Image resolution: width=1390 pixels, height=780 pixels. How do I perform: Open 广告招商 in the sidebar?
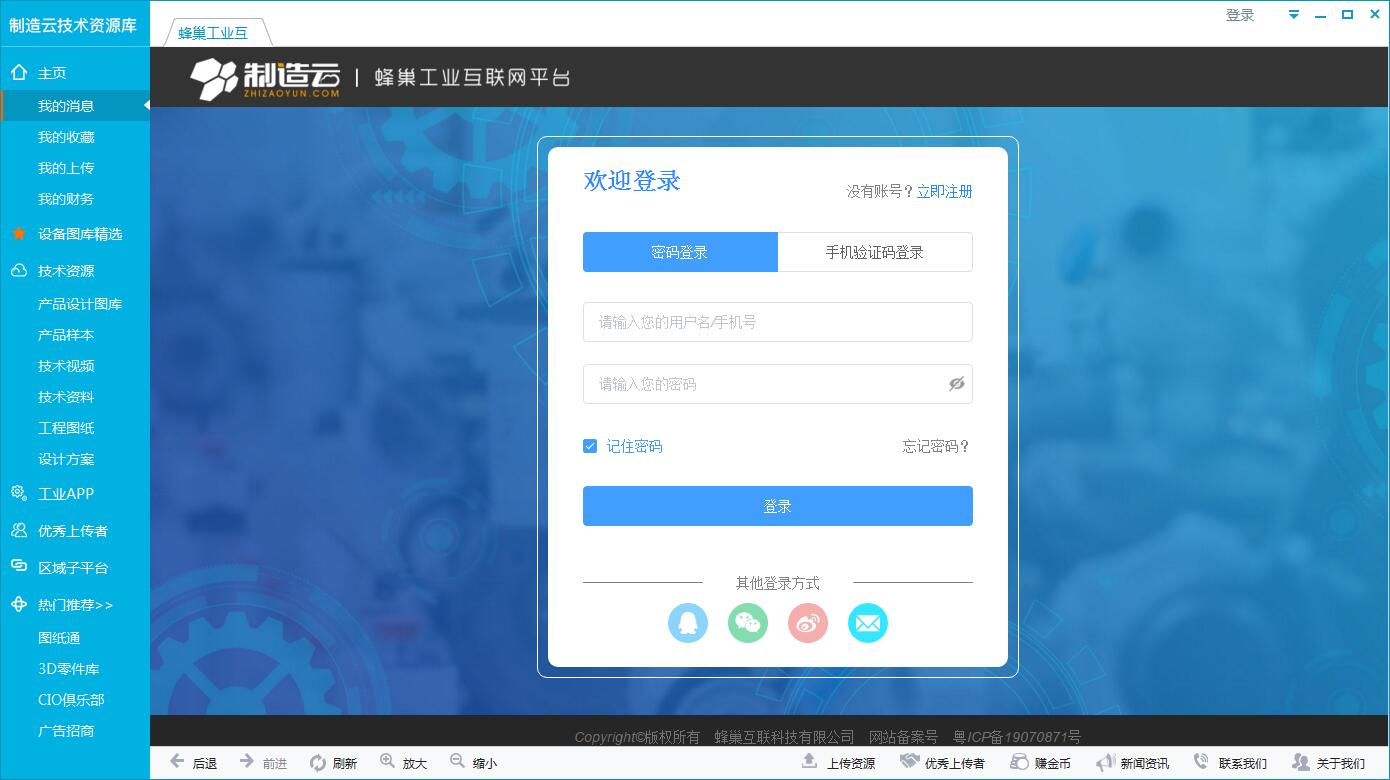[x=66, y=731]
